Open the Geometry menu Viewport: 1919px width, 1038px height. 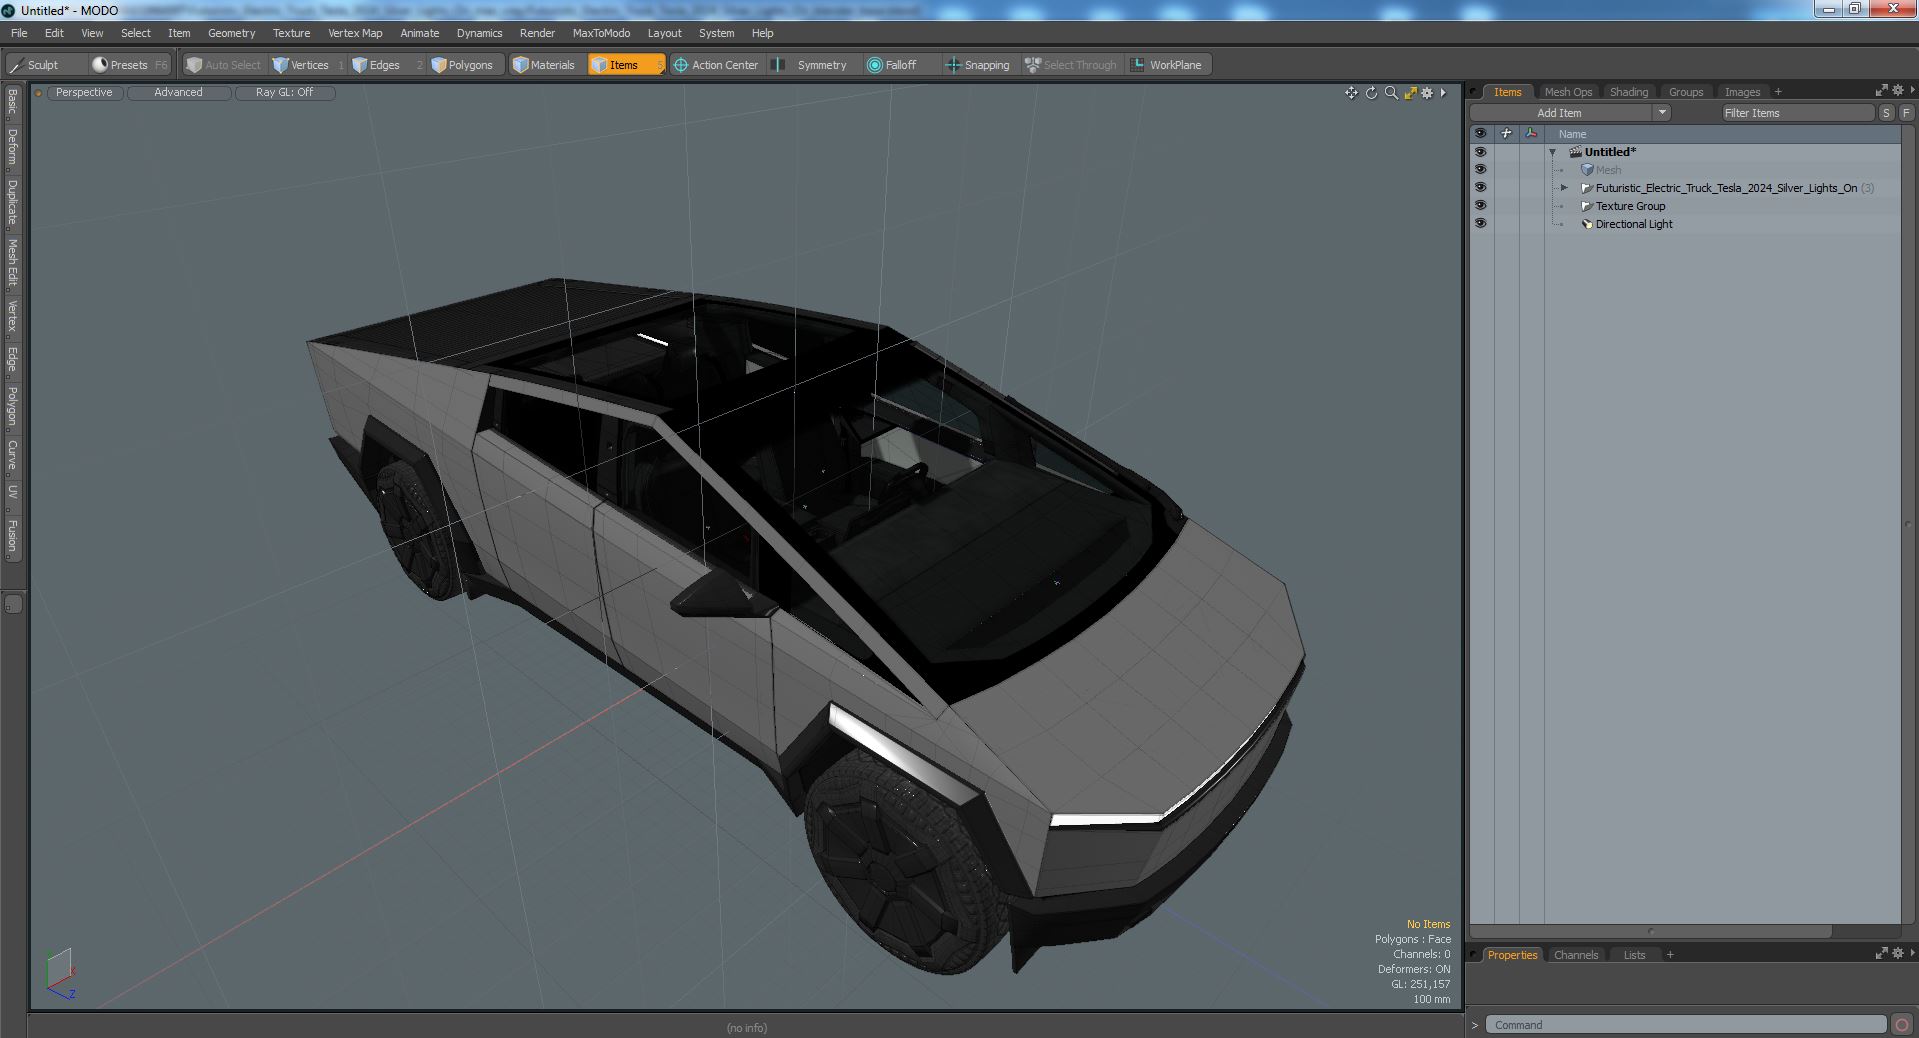coord(231,33)
